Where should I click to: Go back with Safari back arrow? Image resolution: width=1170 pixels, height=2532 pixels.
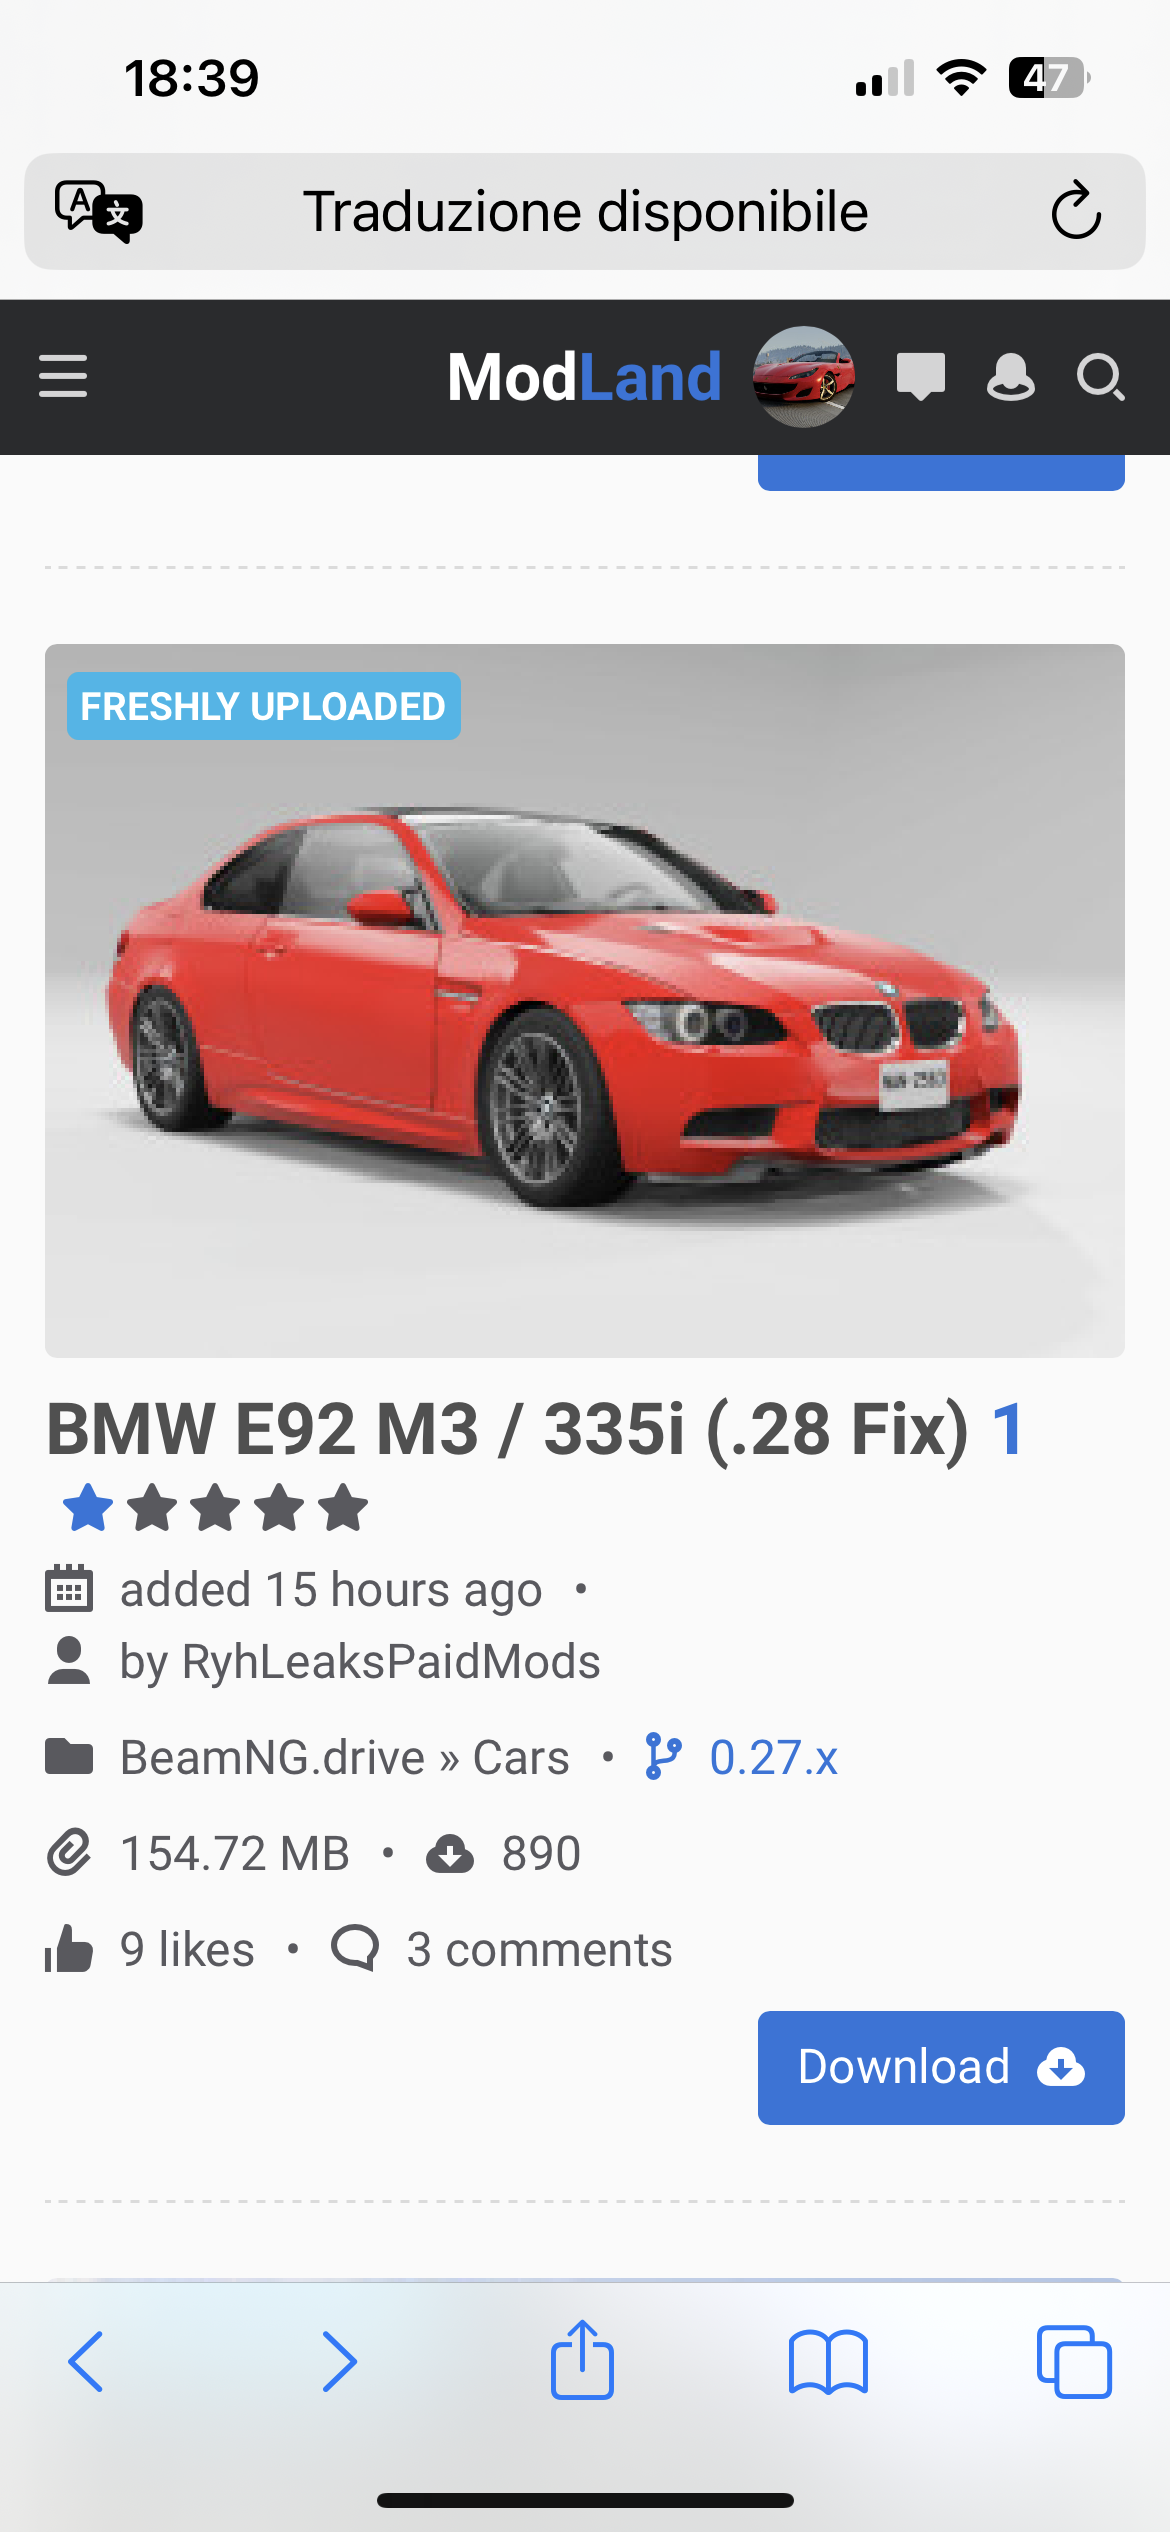86,2362
